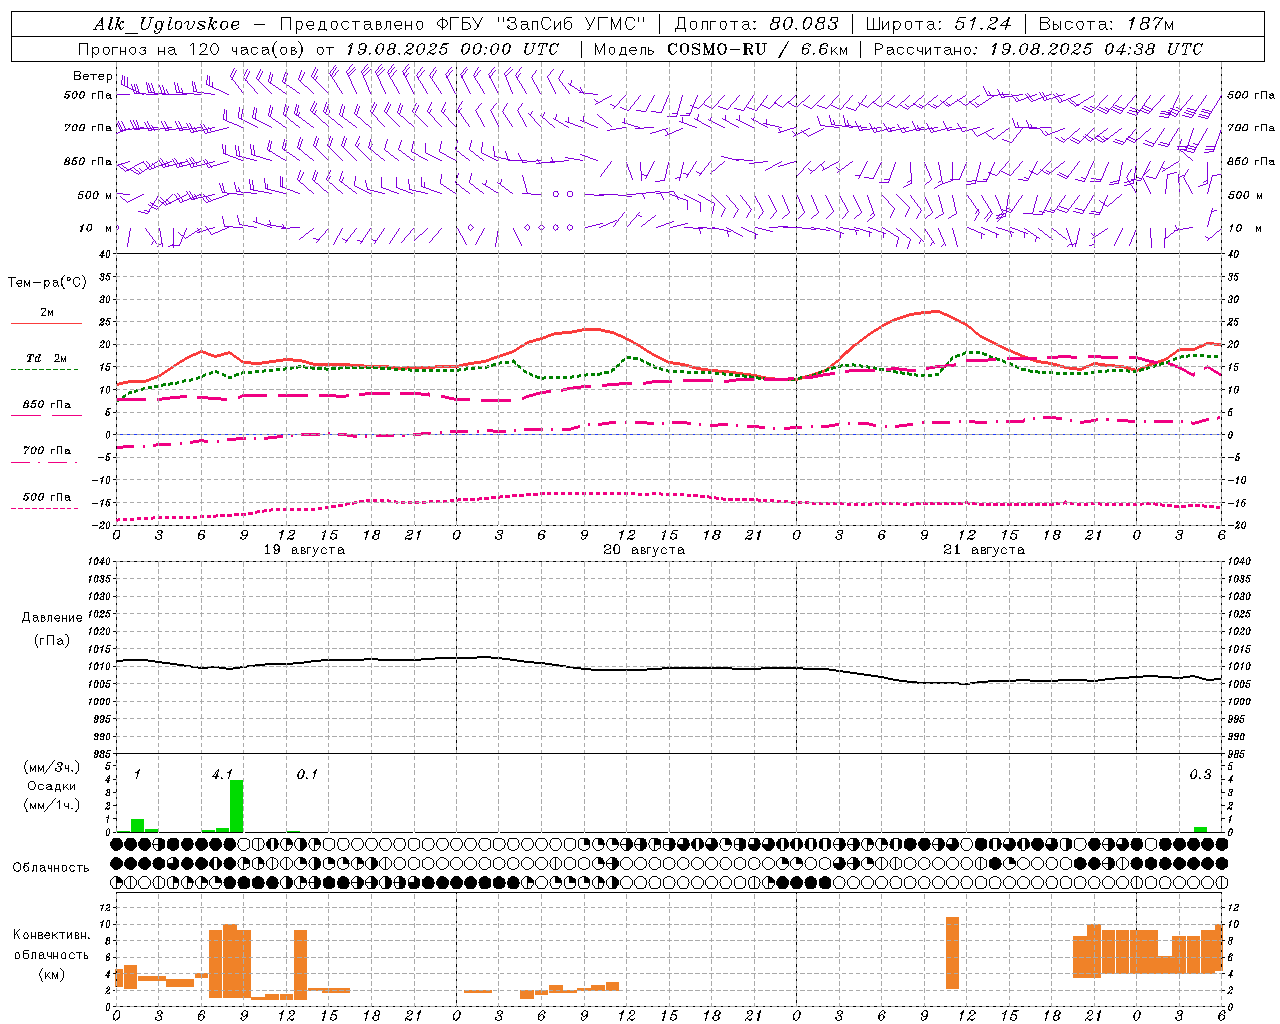Click the Давление axis title
Viewport: 1280px width, 1024px height.
[x=52, y=617]
